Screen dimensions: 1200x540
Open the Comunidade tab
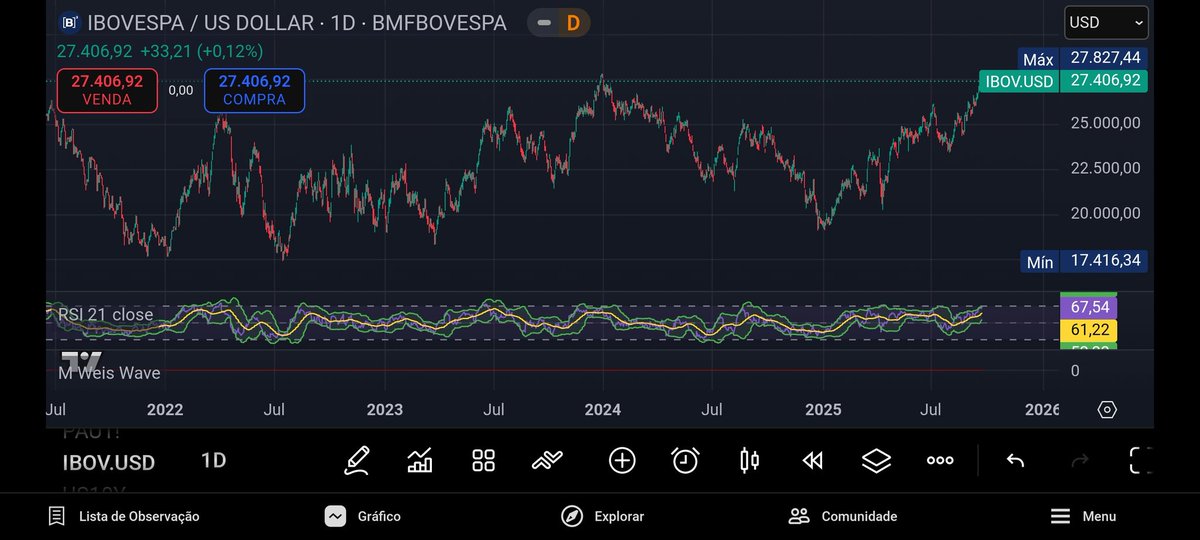(x=843, y=516)
